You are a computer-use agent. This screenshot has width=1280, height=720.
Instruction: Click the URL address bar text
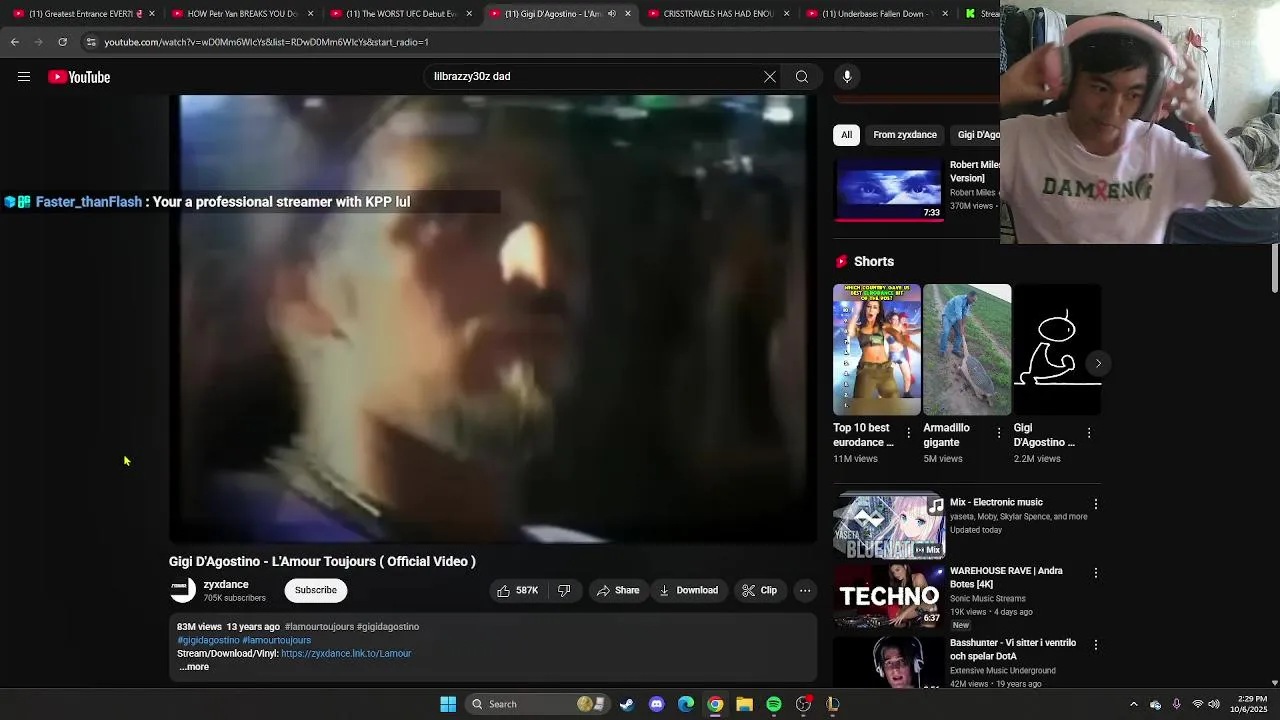pos(266,42)
